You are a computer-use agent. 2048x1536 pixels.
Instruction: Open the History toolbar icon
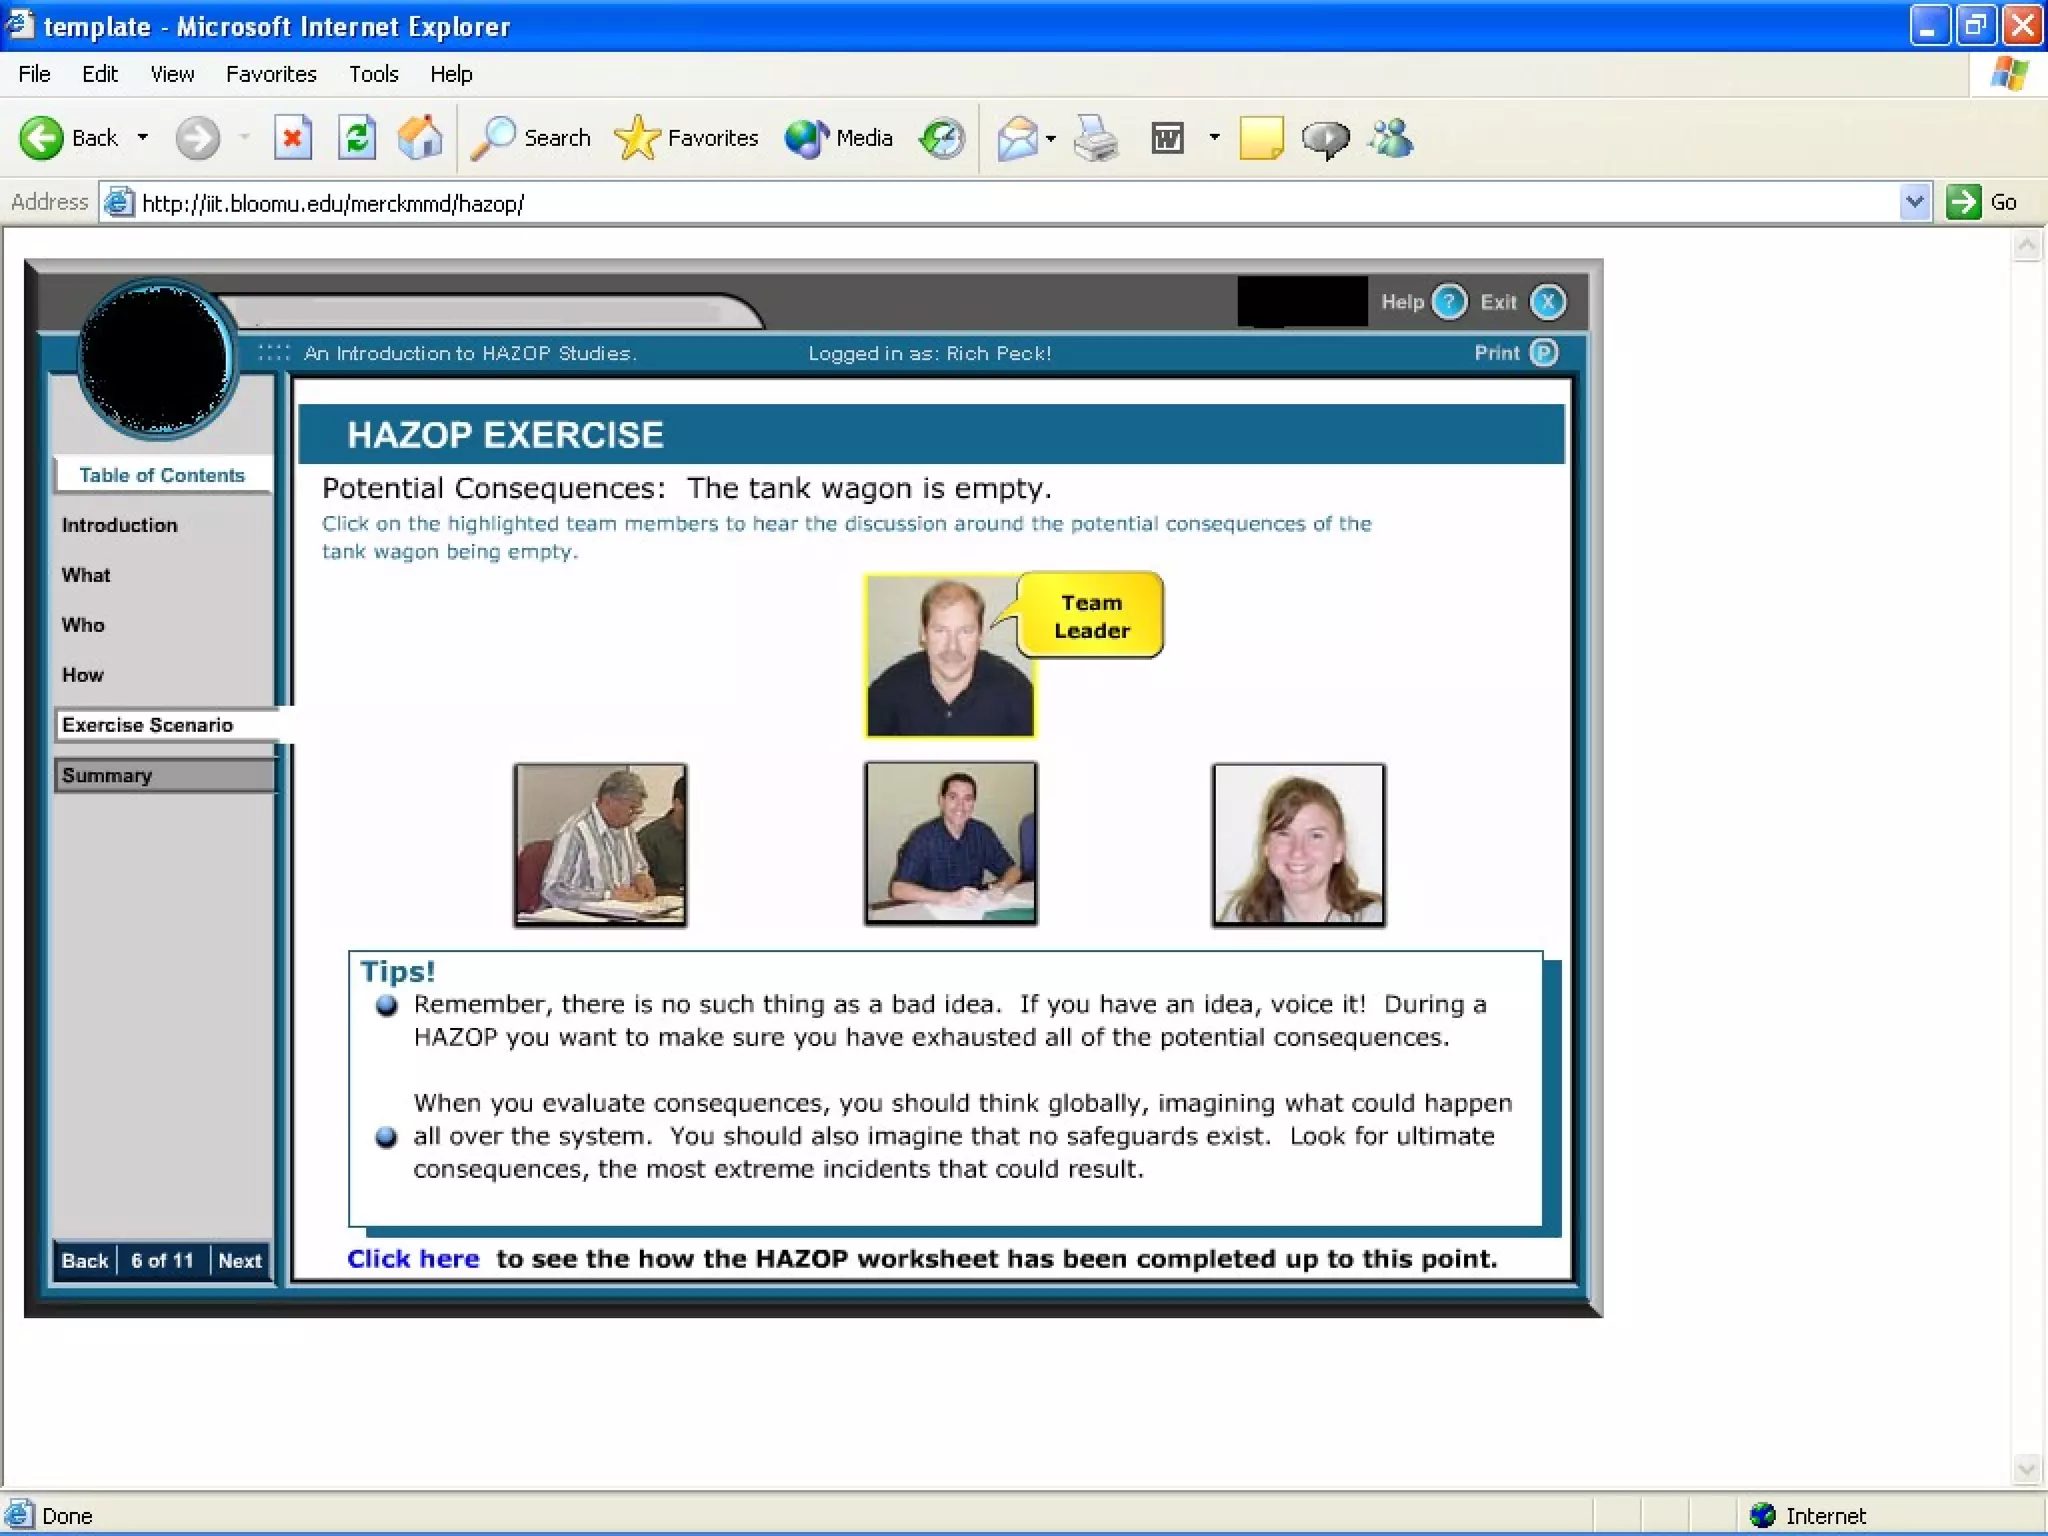[x=942, y=138]
